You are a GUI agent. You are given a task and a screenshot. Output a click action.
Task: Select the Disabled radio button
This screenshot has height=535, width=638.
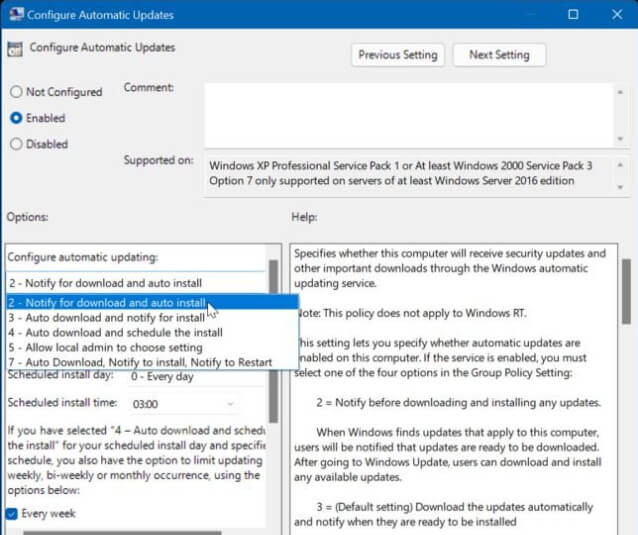[x=16, y=144]
